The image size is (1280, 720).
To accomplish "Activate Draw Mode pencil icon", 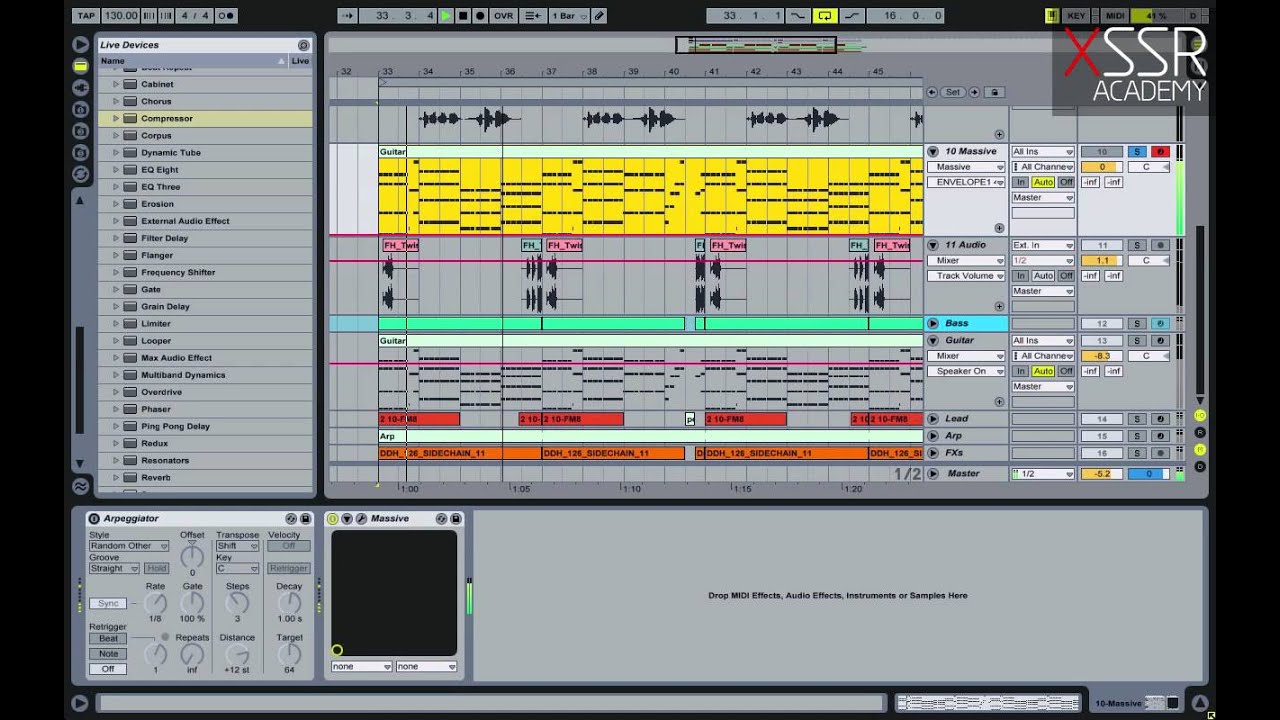I will (599, 16).
